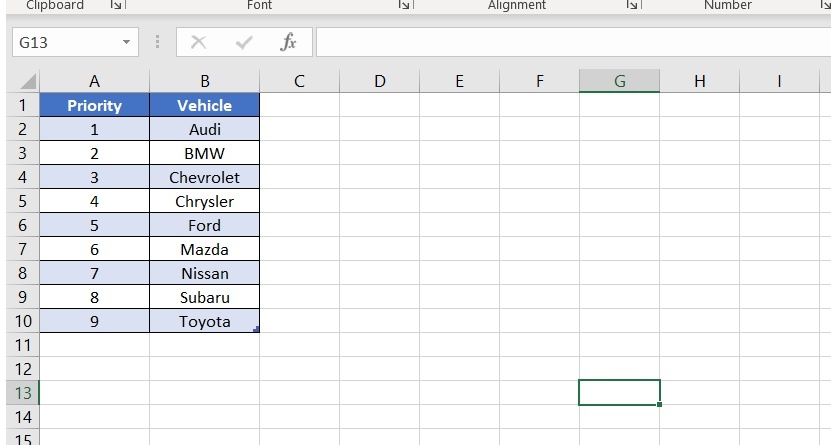Select priority cell with value 1
831x445 pixels.
(94, 129)
